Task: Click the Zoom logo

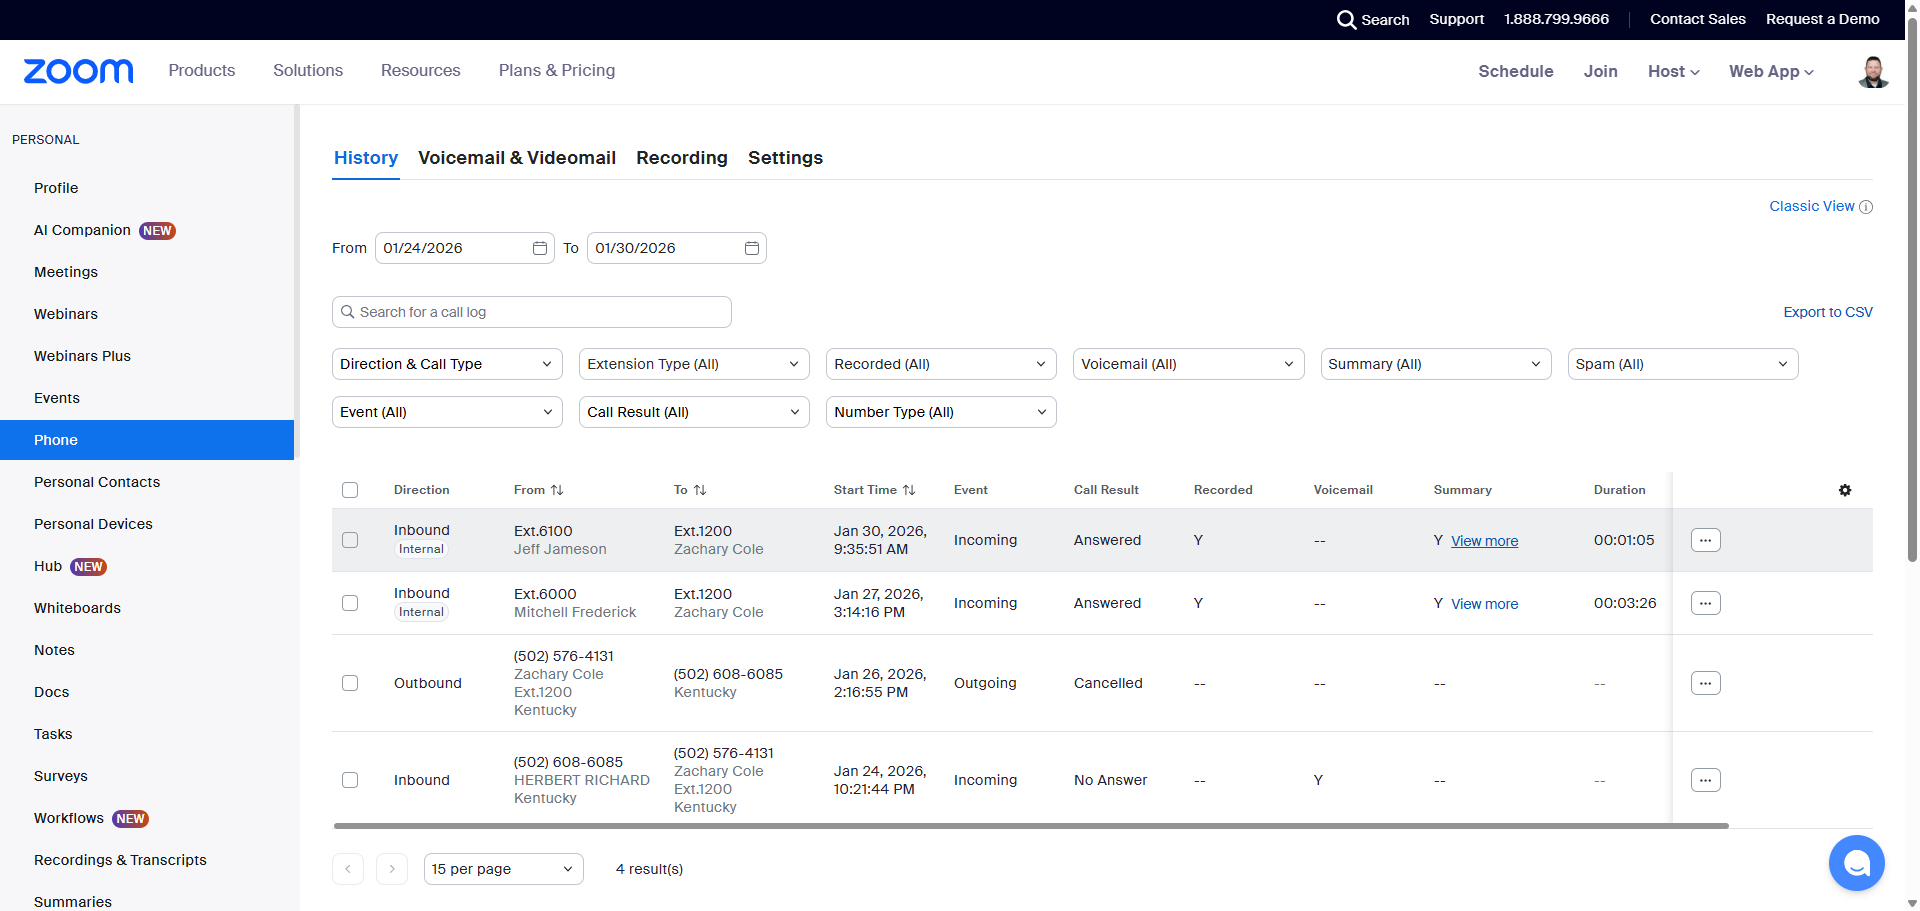Action: pos(78,71)
